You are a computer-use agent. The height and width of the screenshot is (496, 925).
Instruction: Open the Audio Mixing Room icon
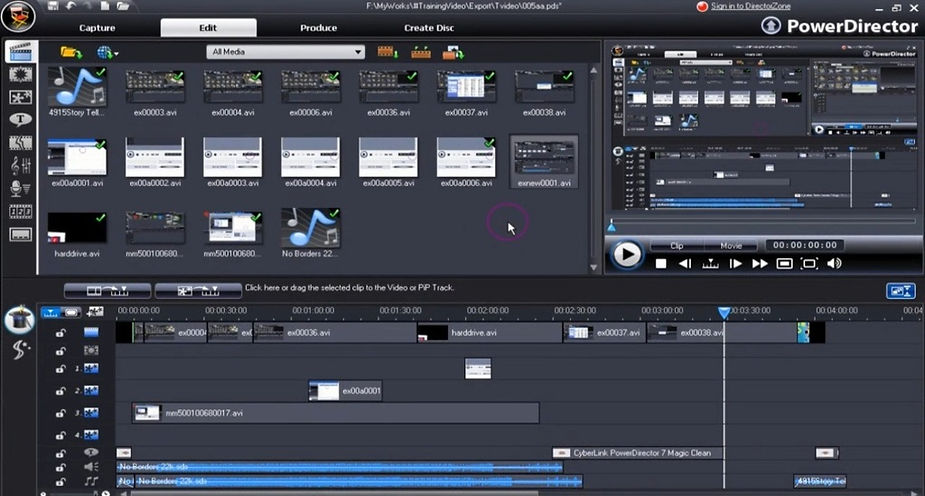[21, 166]
